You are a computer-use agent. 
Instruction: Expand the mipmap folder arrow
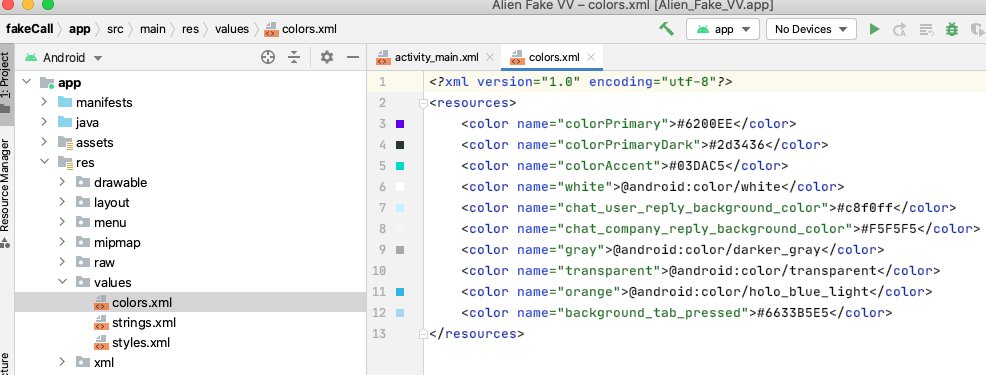click(x=62, y=242)
